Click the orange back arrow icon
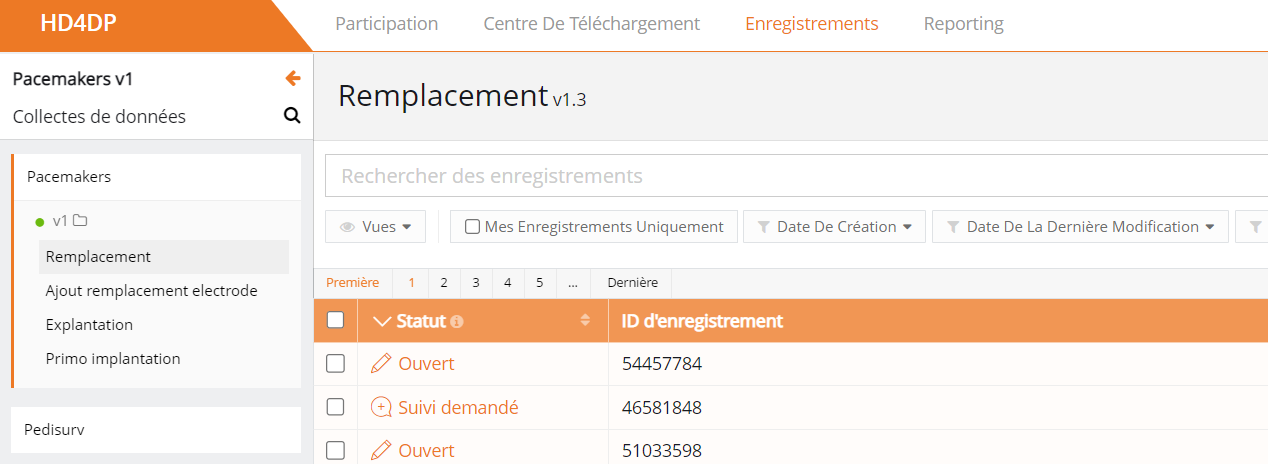 [292, 78]
